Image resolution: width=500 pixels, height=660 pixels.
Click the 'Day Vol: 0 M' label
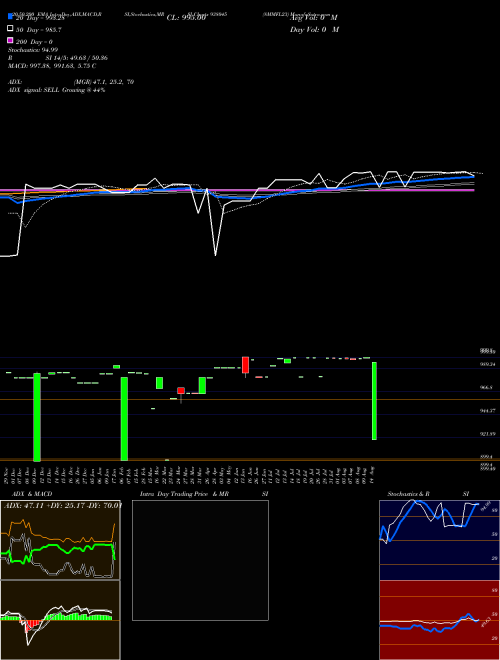[314, 29]
